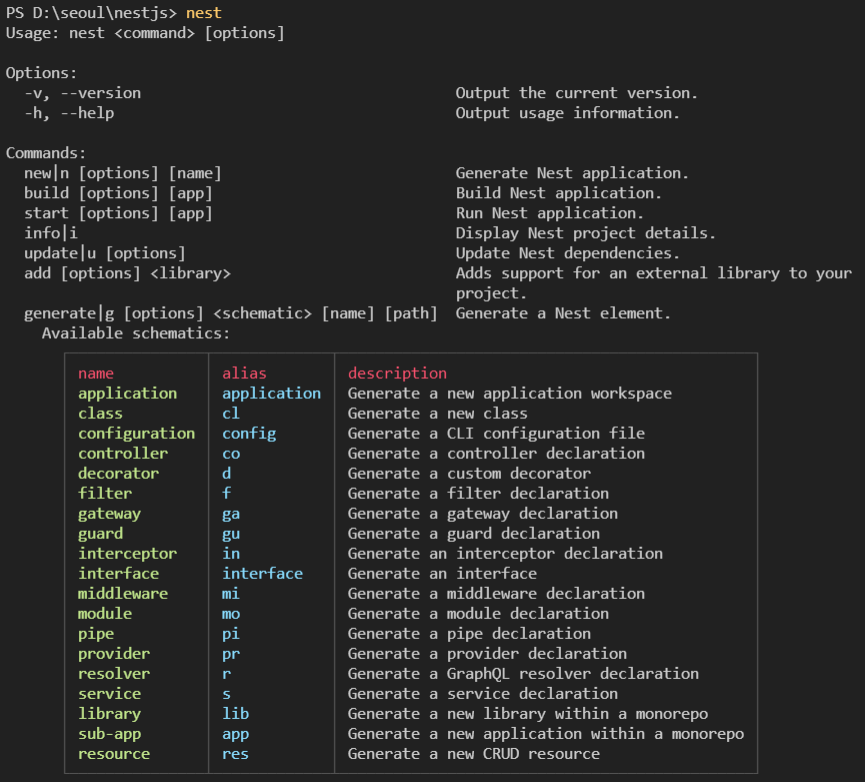Click 'service' in the name column
Screen dimensions: 865x782
point(109,694)
